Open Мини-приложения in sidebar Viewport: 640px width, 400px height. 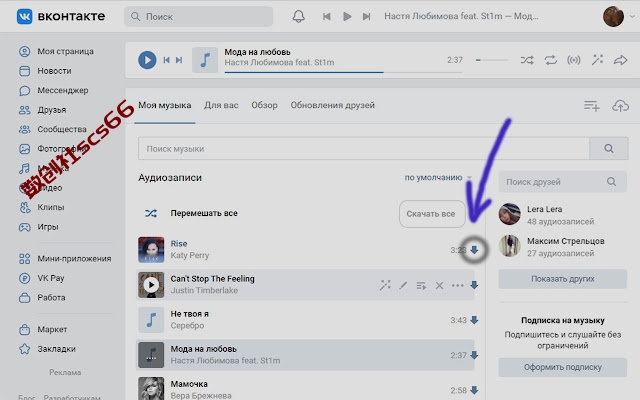click(x=65, y=259)
